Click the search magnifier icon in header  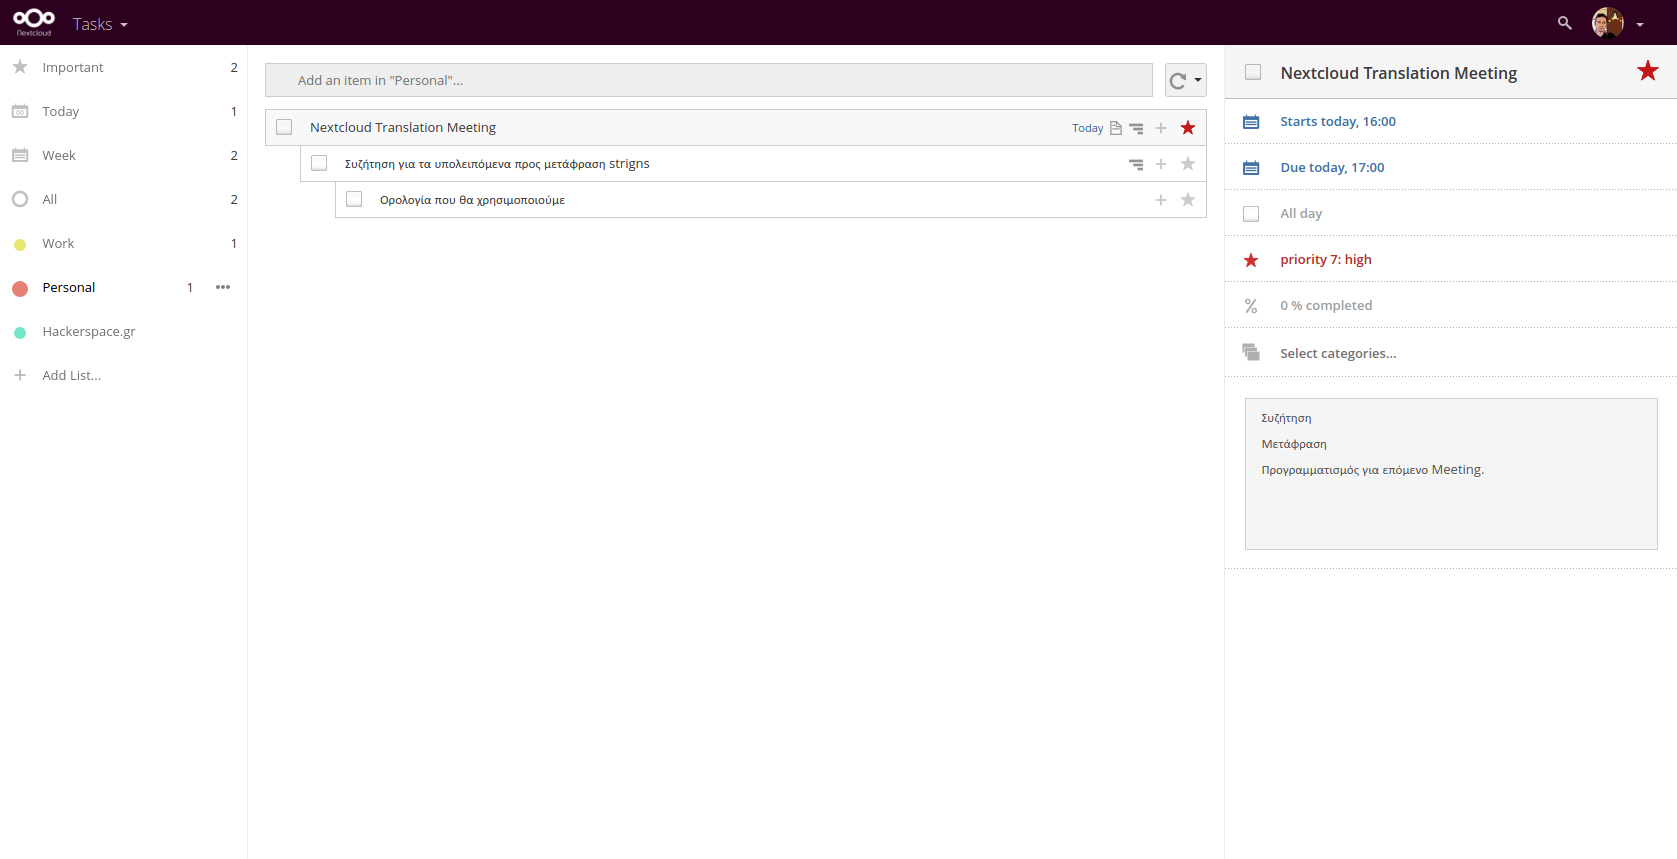coord(1564,23)
